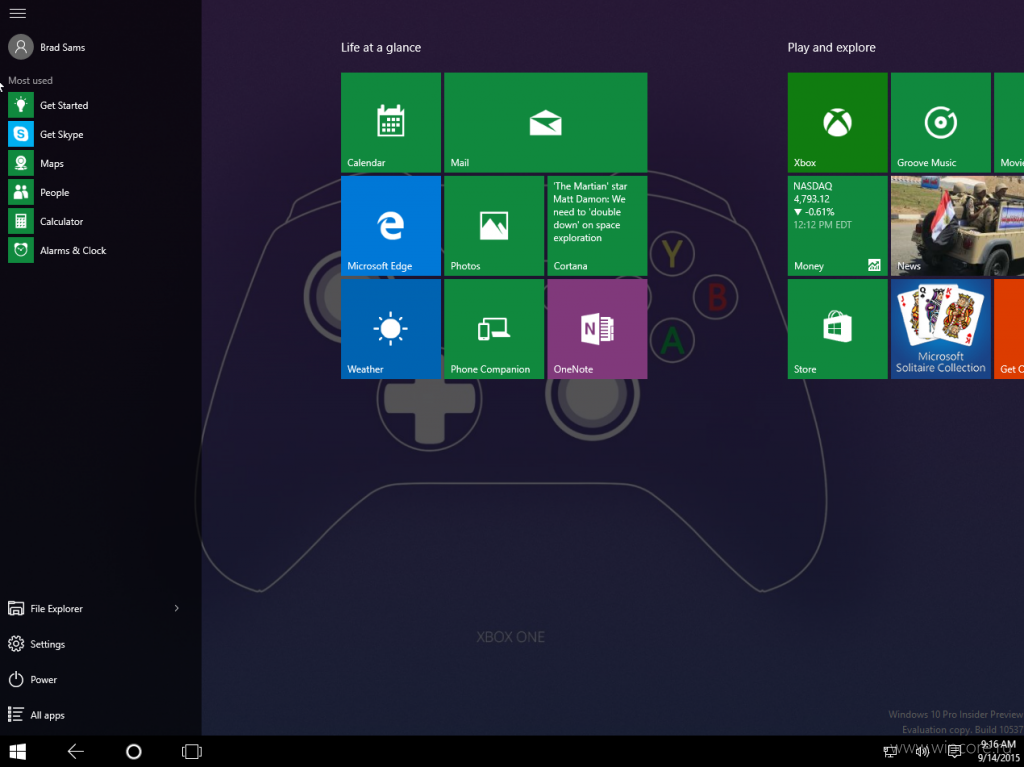Open Calculator from most used list
1024x767 pixels.
tap(46, 221)
